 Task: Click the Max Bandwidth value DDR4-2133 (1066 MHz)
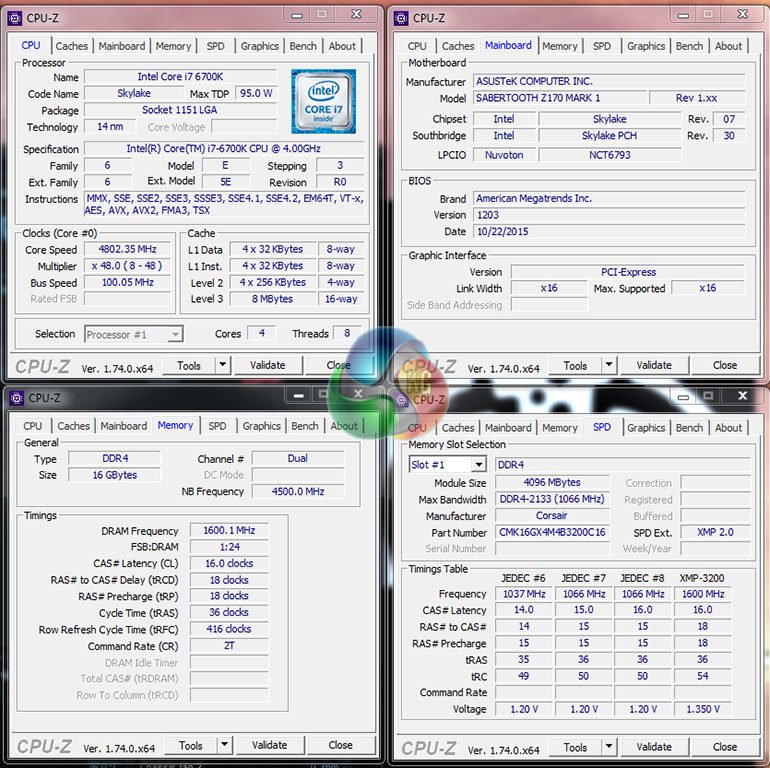[x=552, y=499]
